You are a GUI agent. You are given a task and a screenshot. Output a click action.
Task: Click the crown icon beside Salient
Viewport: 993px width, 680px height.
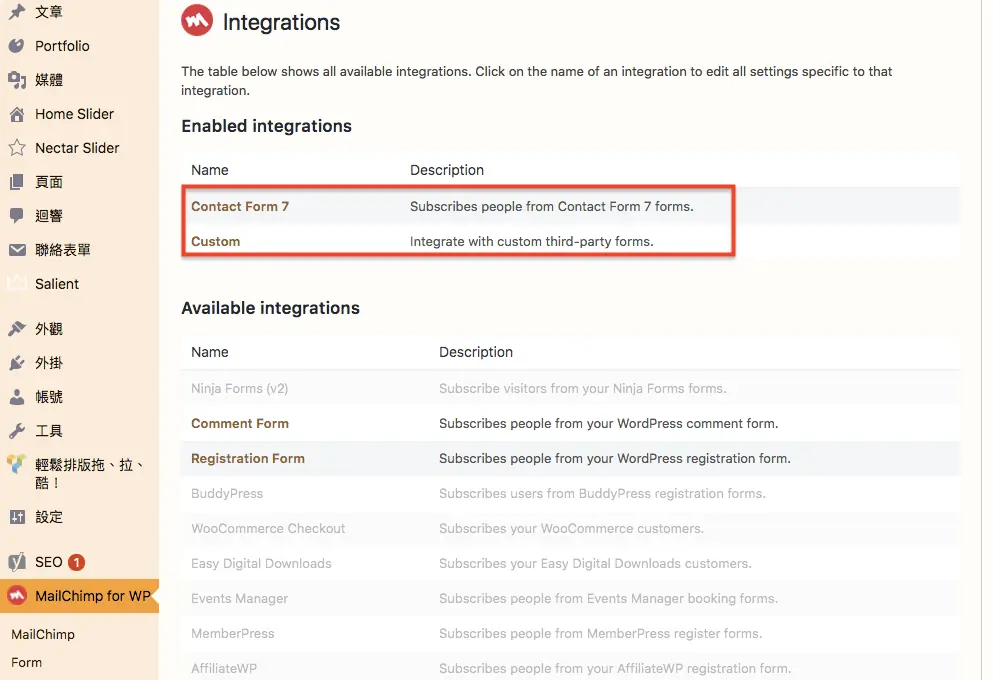click(x=17, y=282)
